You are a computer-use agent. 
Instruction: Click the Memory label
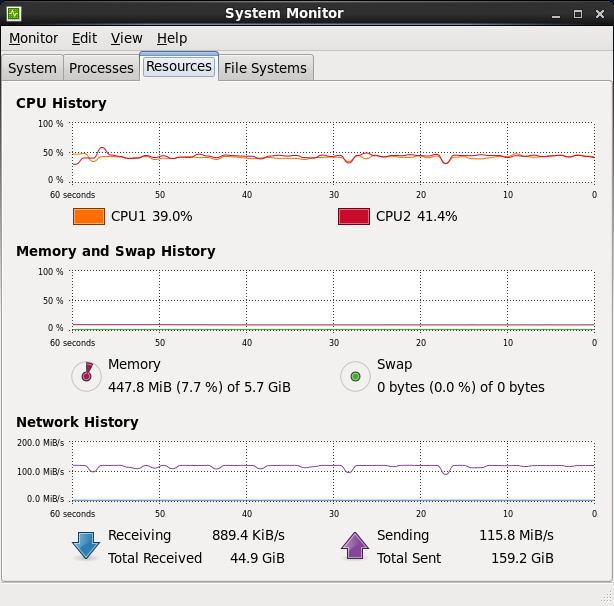click(x=134, y=364)
